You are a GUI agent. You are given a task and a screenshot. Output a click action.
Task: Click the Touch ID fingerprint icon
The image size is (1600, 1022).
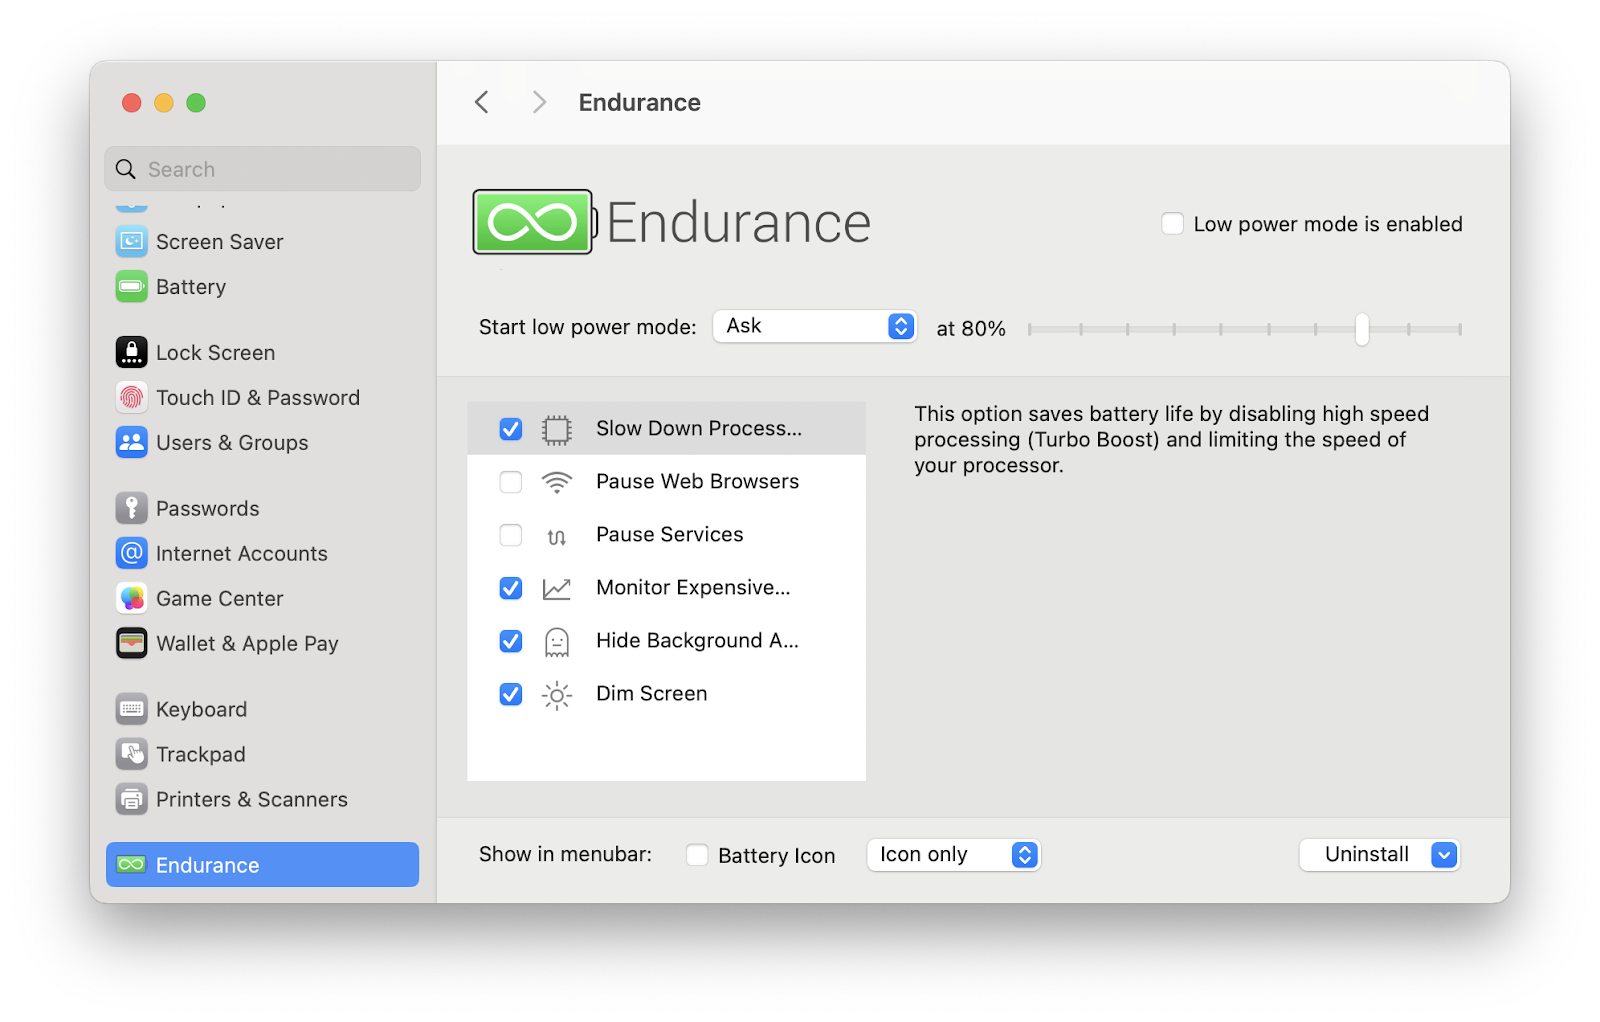[x=131, y=397]
